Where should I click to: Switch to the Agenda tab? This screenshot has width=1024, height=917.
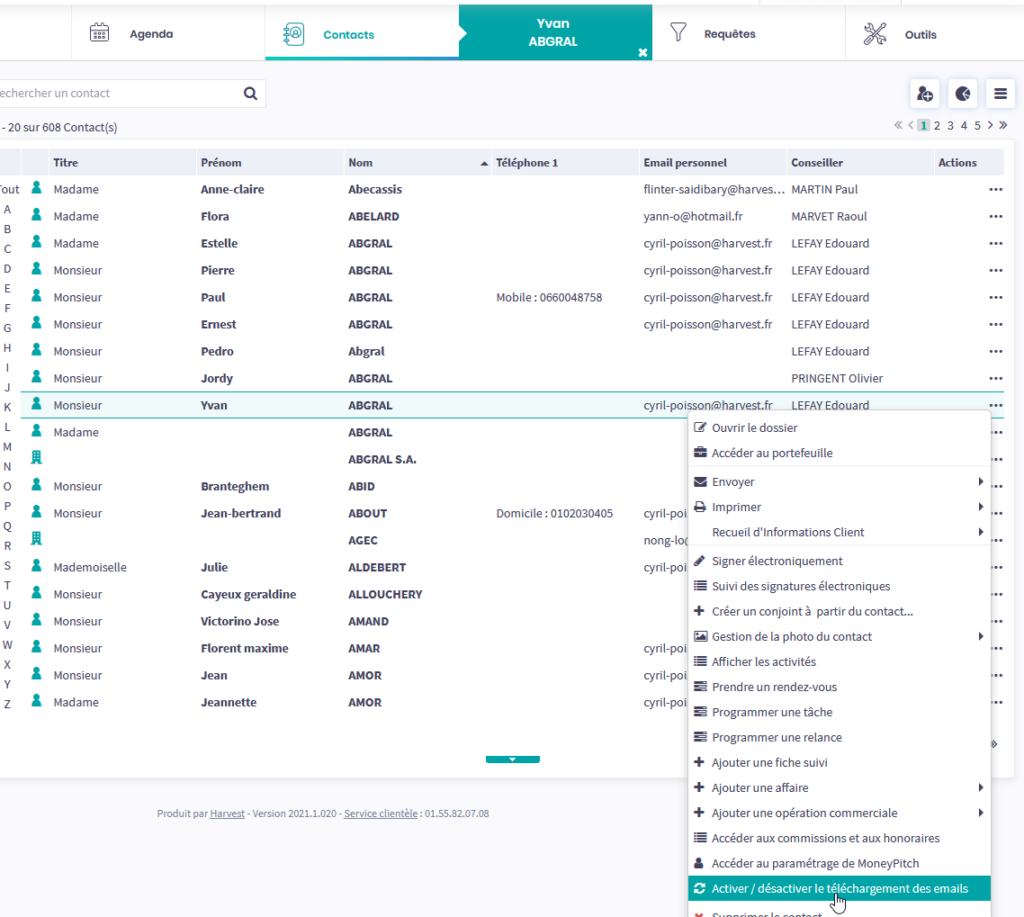click(x=150, y=34)
